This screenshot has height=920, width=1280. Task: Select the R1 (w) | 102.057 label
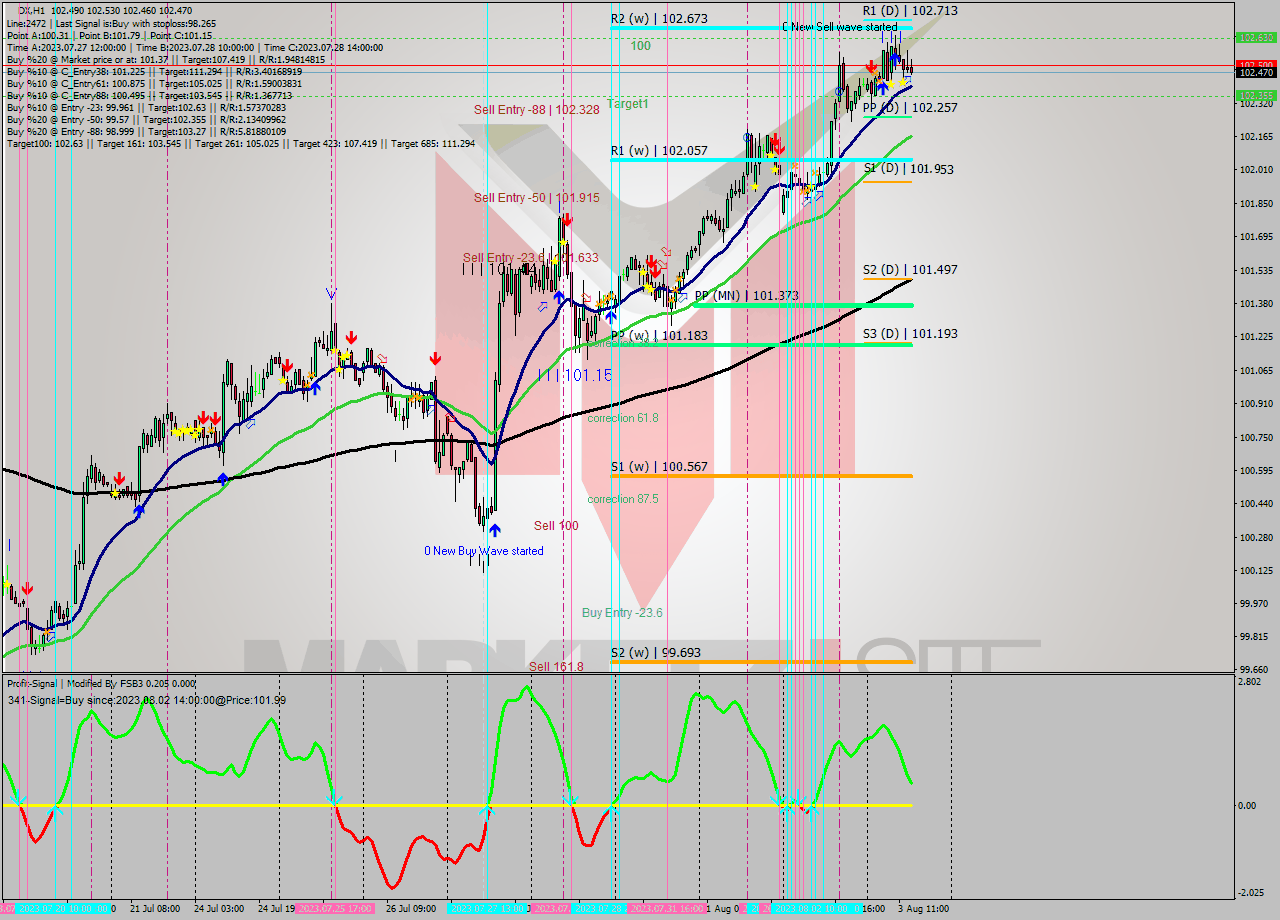pos(659,151)
